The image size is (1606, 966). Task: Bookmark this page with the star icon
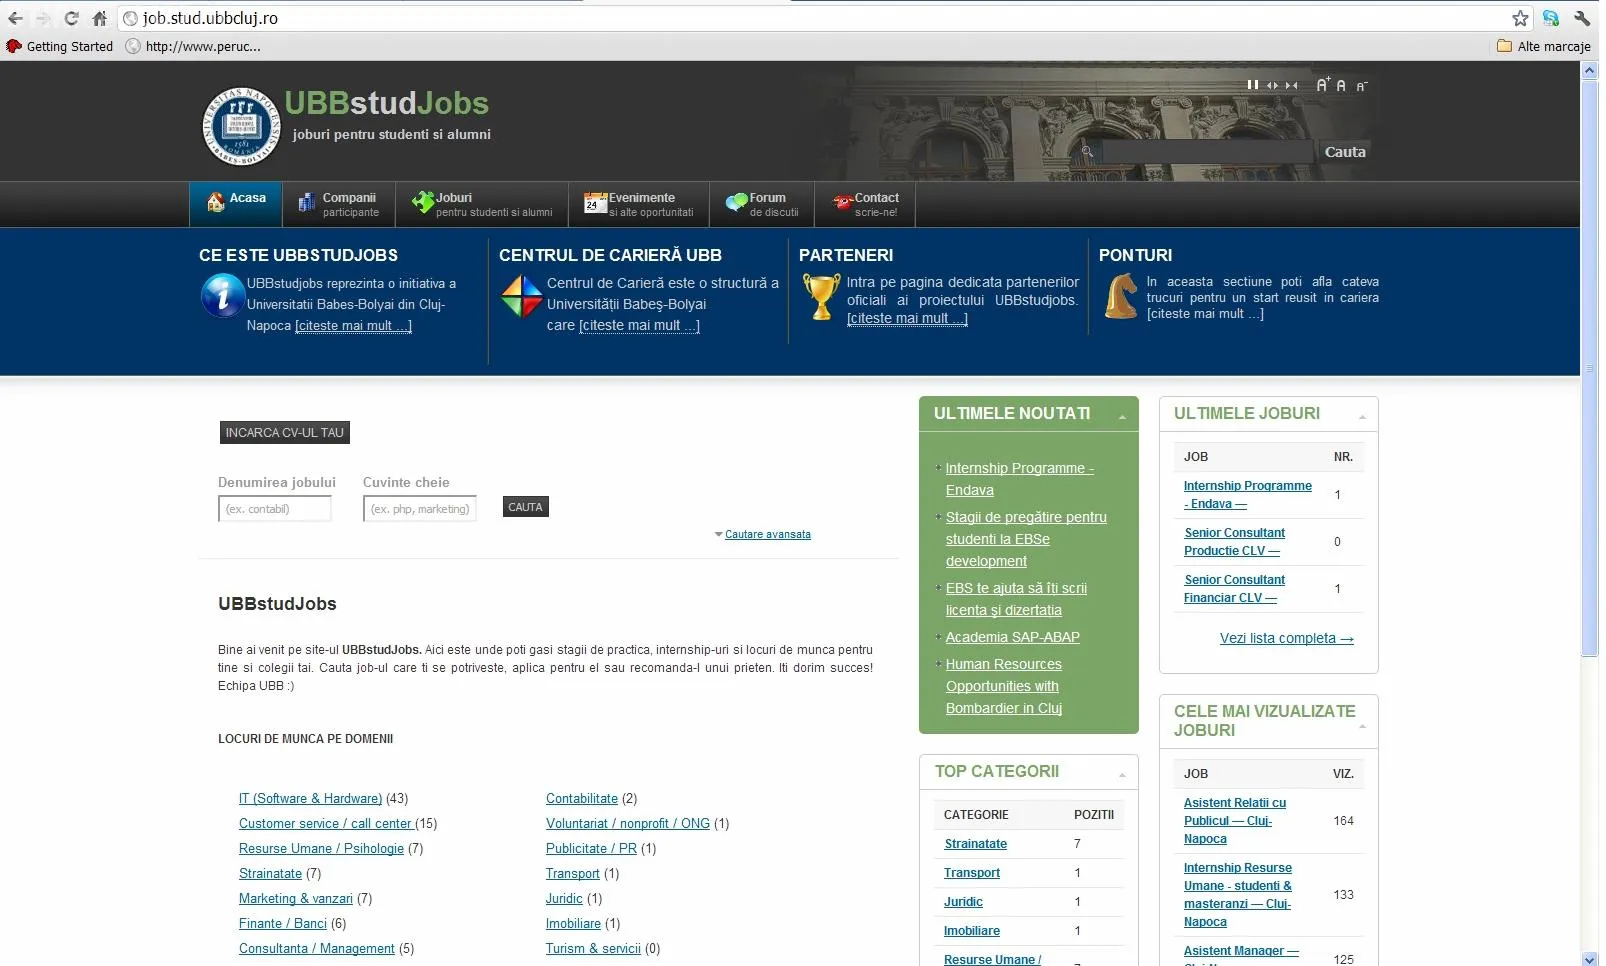[x=1520, y=18]
